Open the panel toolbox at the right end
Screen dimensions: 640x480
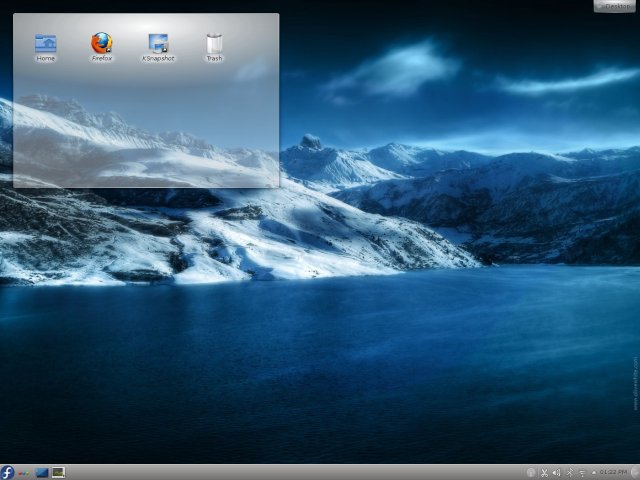click(636, 473)
